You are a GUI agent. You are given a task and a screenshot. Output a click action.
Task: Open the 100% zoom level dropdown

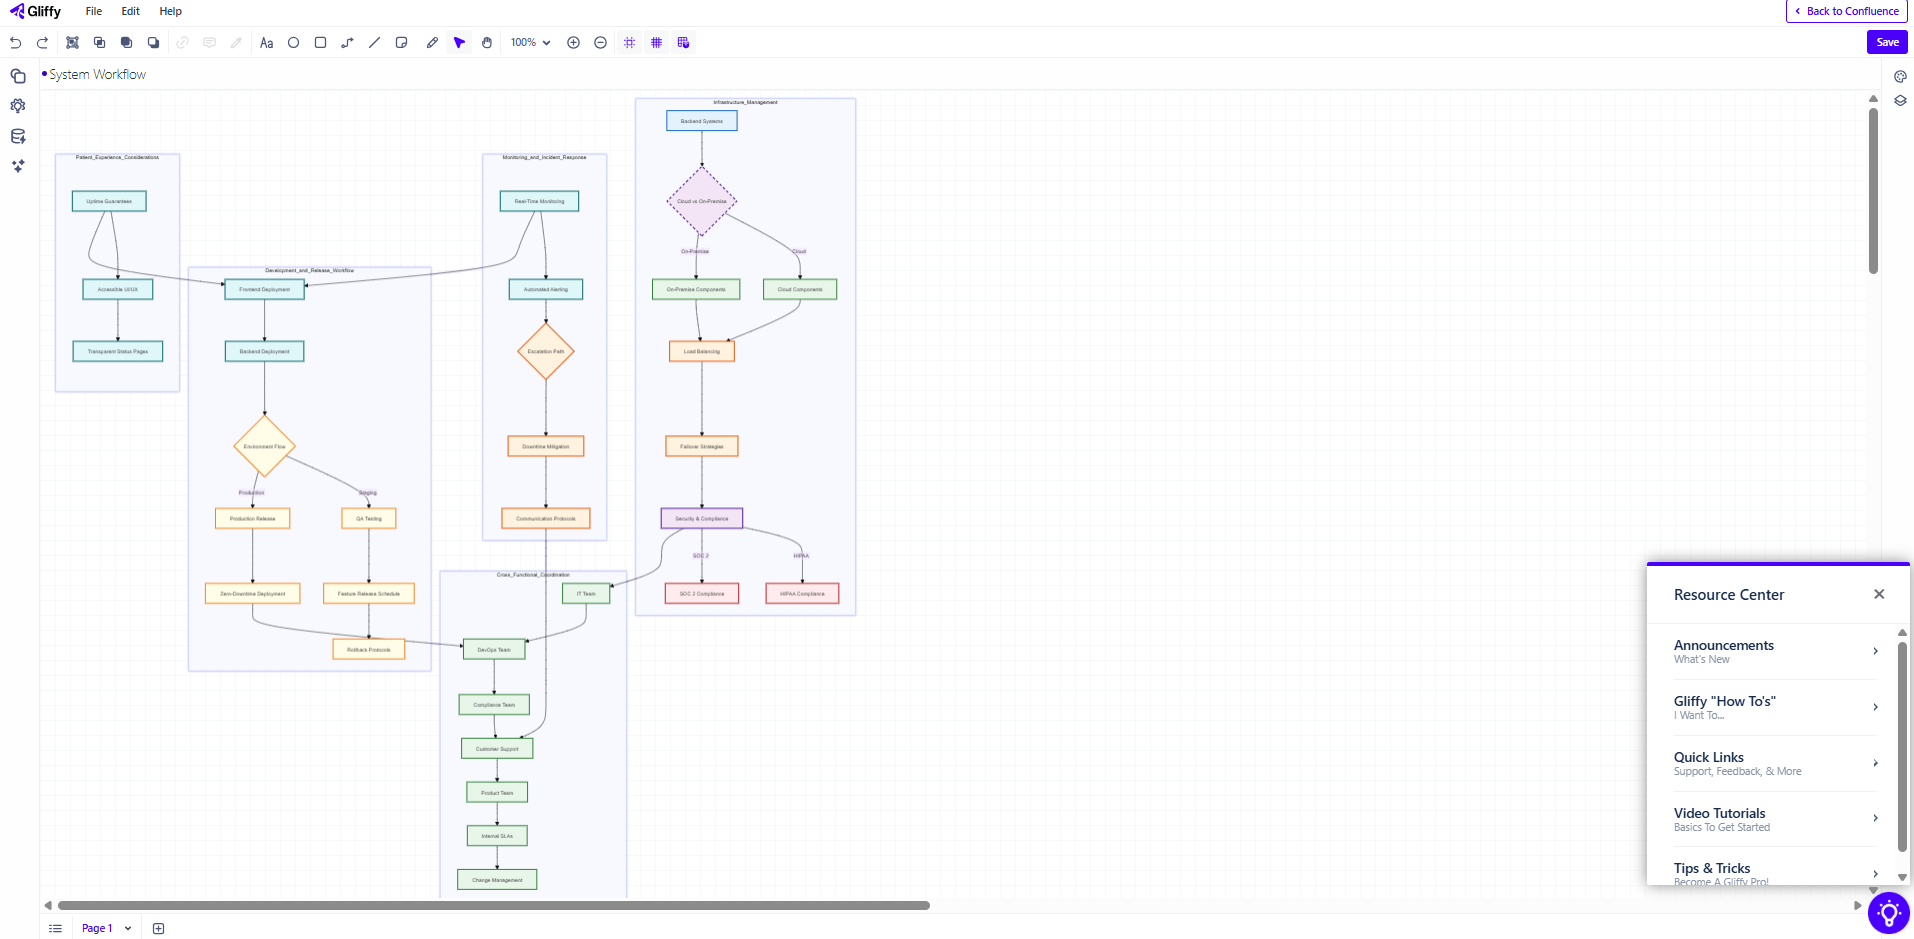[x=530, y=43]
